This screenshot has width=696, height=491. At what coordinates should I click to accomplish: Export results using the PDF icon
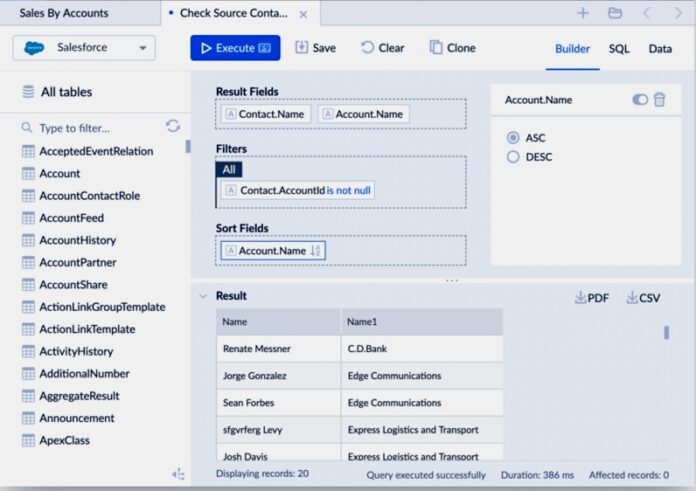(591, 298)
